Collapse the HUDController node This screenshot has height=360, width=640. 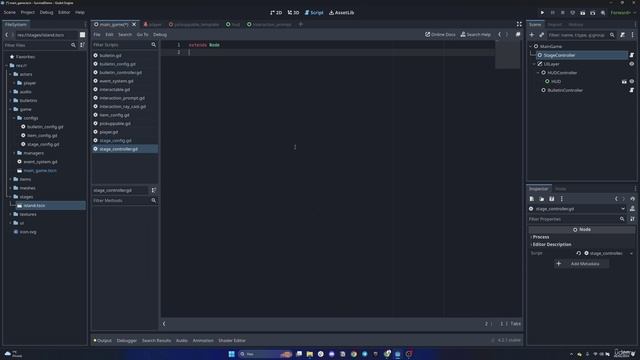pyautogui.click(x=538, y=73)
